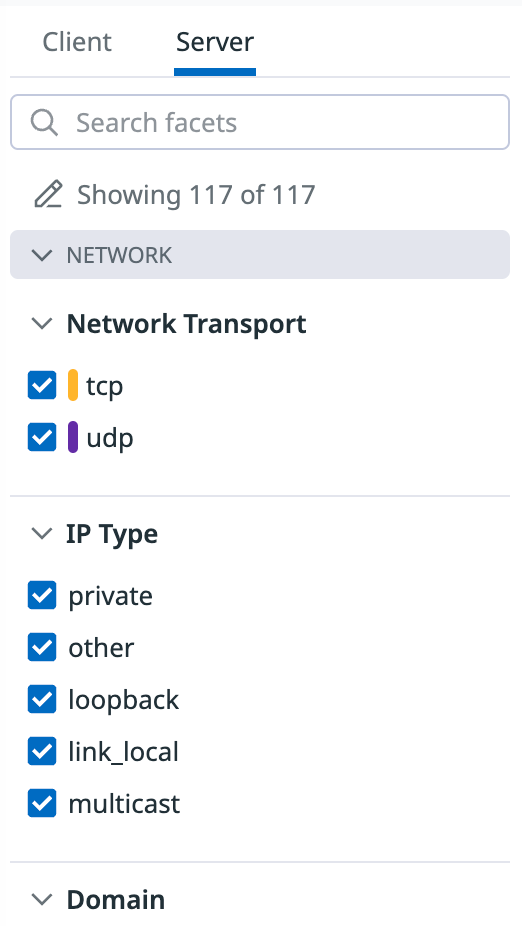The width and height of the screenshot is (522, 926).
Task: Click the orange tcp color indicator
Action: 73,385
